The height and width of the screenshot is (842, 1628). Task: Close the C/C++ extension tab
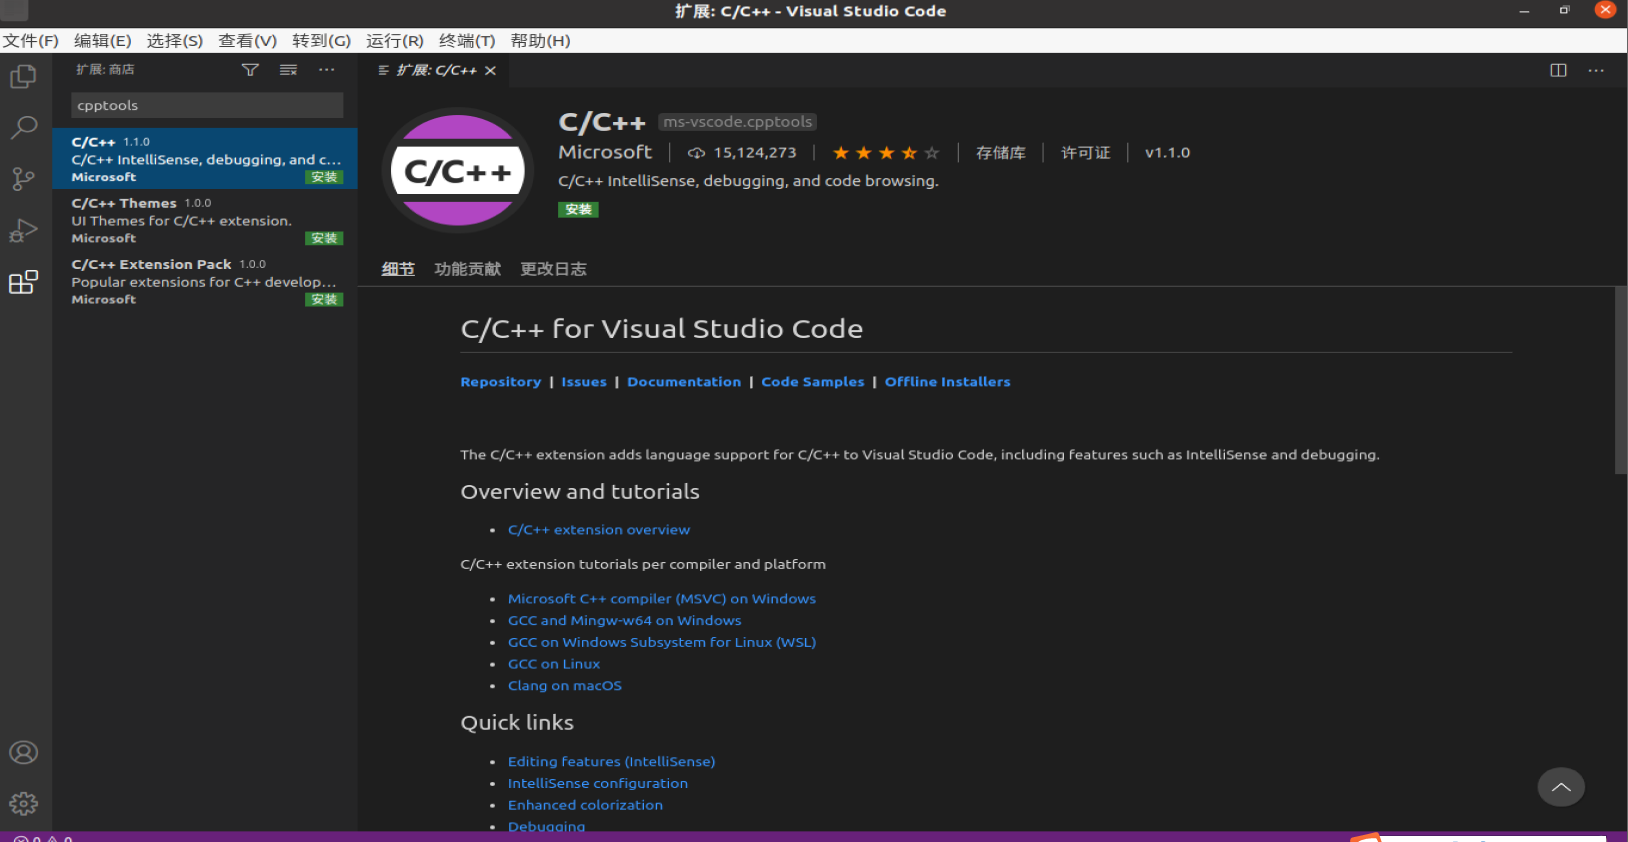tap(490, 70)
